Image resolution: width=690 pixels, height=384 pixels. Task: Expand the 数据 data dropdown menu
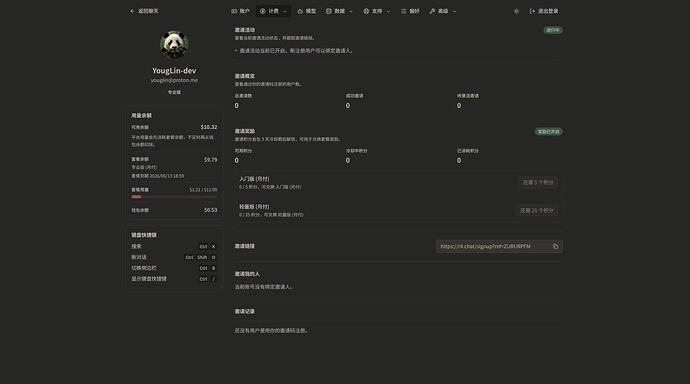(x=339, y=11)
